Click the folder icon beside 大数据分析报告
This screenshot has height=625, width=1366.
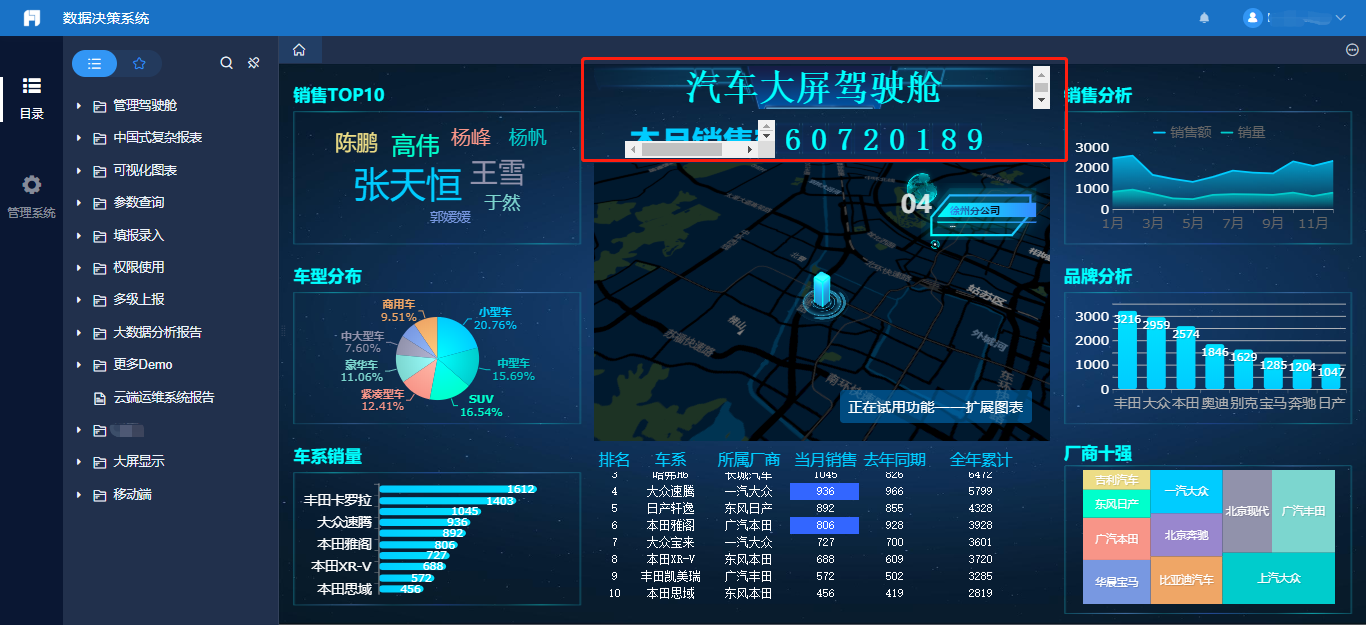point(100,333)
